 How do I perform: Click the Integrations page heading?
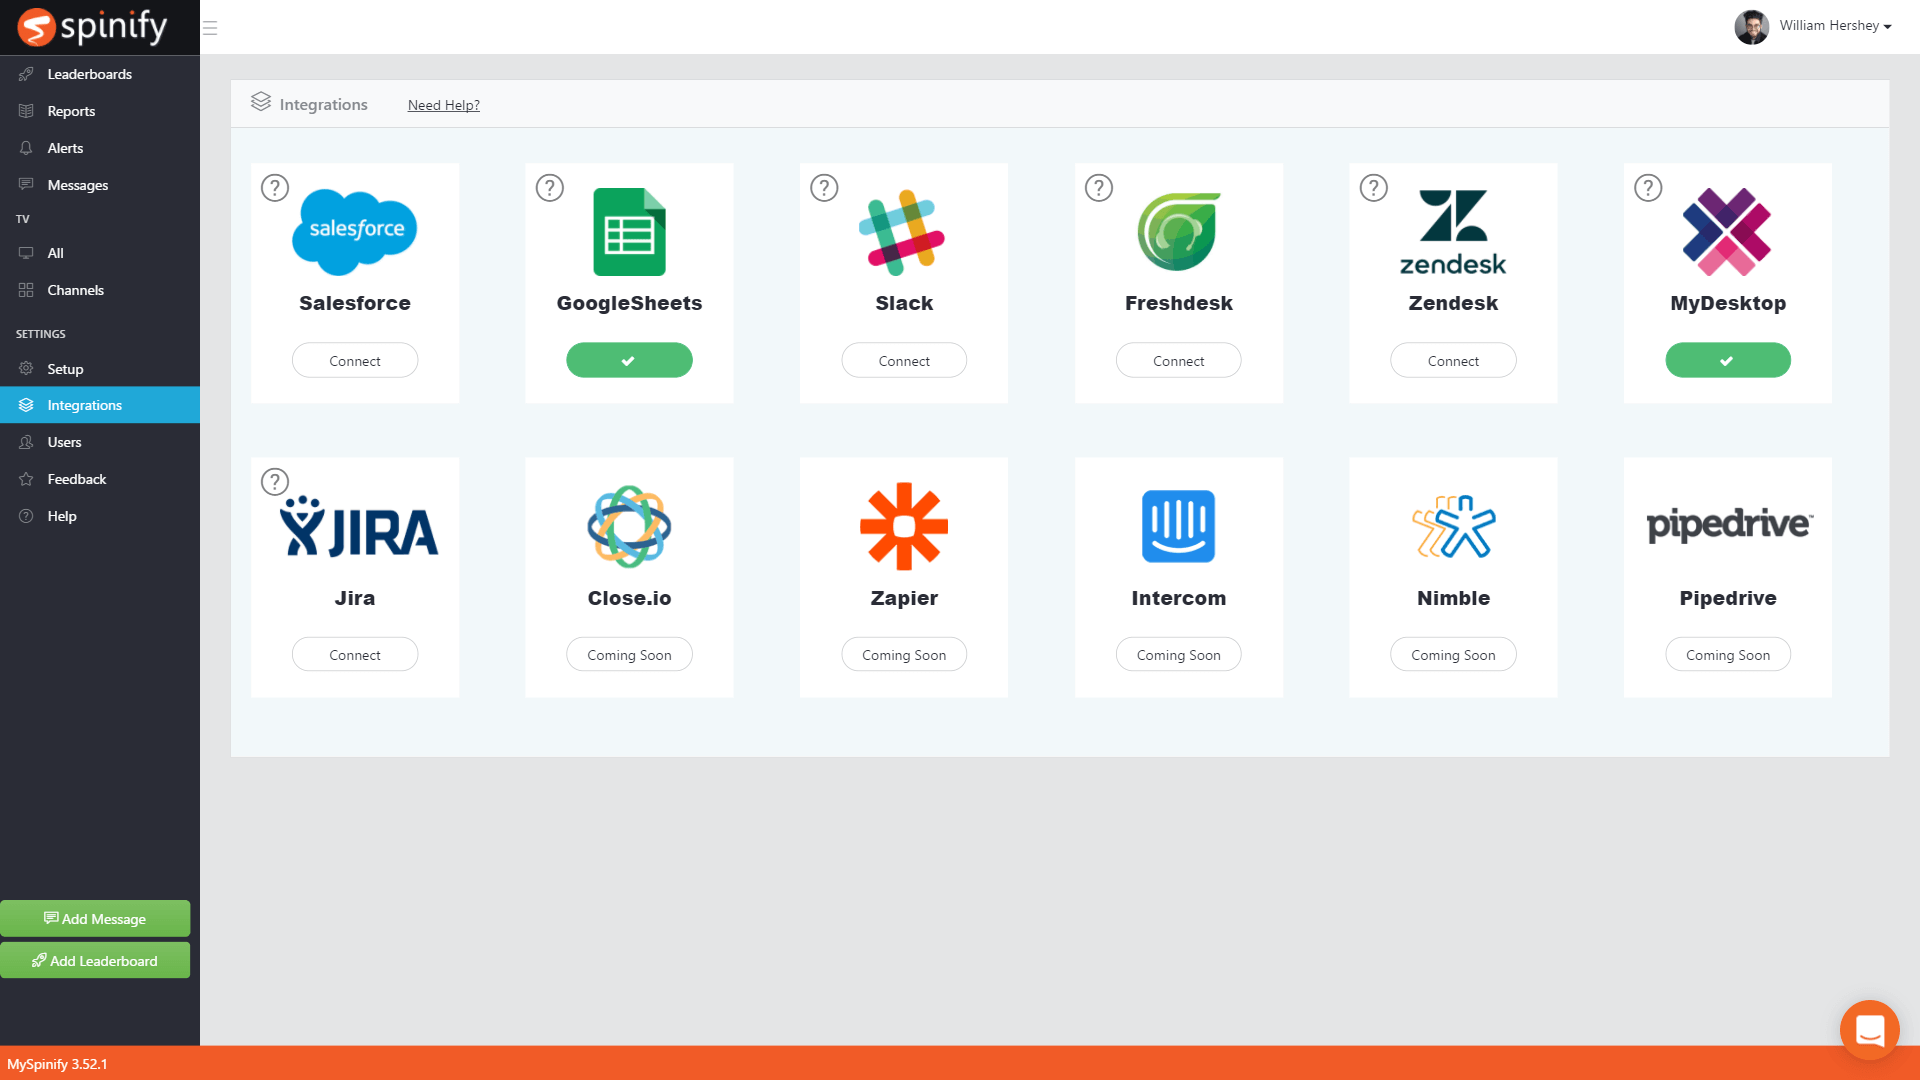click(323, 104)
